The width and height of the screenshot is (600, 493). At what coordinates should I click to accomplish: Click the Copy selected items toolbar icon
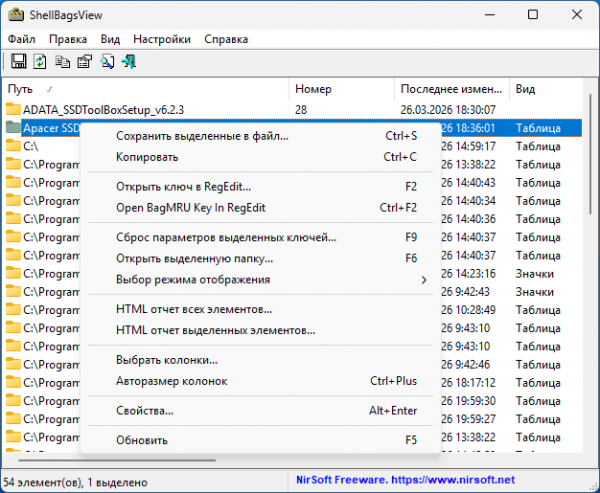point(62,61)
